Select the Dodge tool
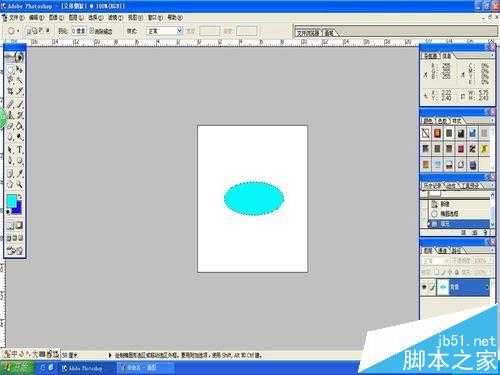Image resolution: width=500 pixels, height=375 pixels. pyautogui.click(x=19, y=137)
